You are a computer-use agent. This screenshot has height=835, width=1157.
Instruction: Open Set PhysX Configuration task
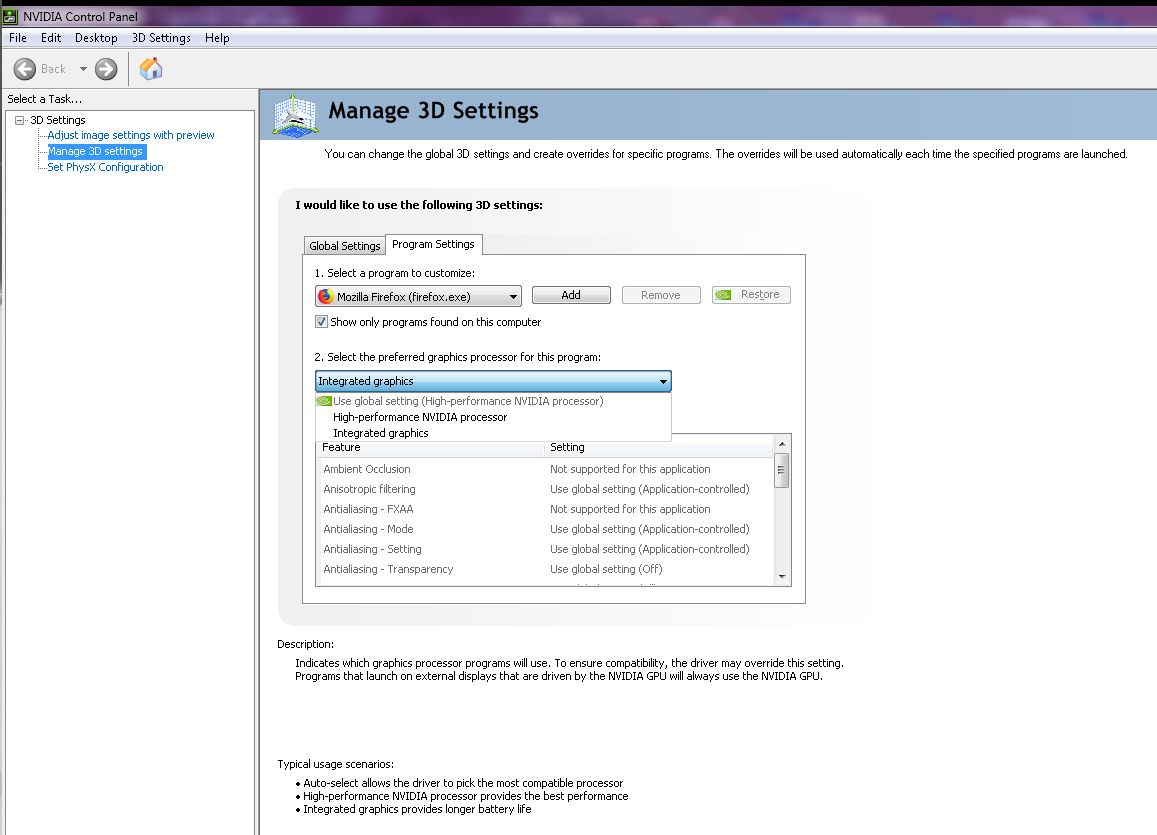tap(106, 167)
